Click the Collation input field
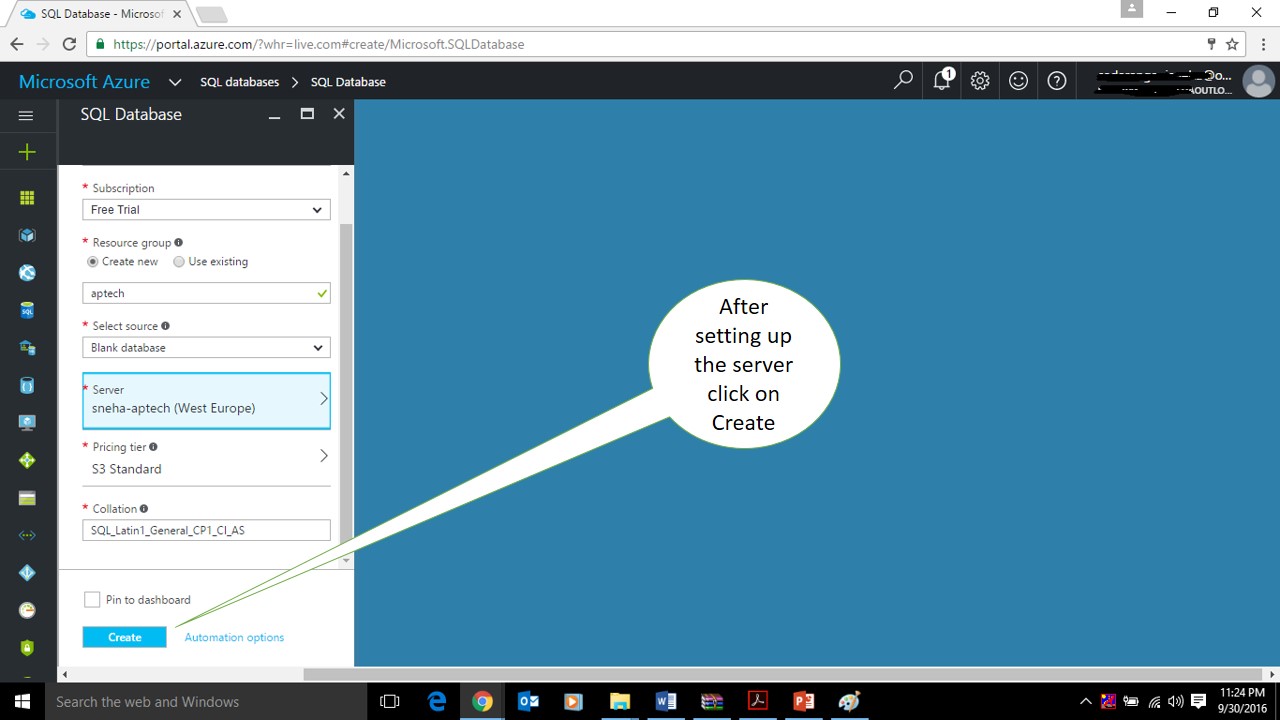Image resolution: width=1280 pixels, height=720 pixels. tap(206, 530)
